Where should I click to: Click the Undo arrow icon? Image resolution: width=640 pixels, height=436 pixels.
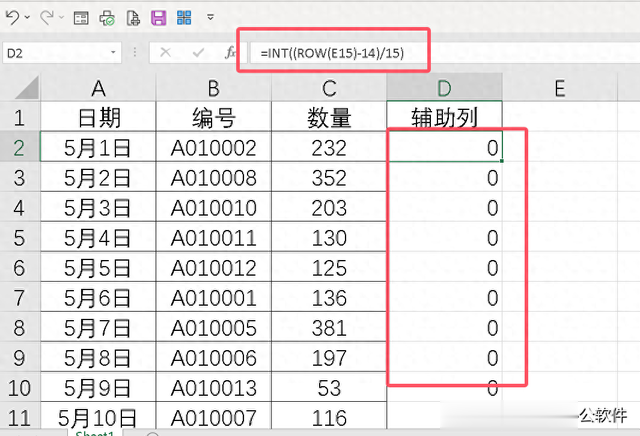[12, 17]
